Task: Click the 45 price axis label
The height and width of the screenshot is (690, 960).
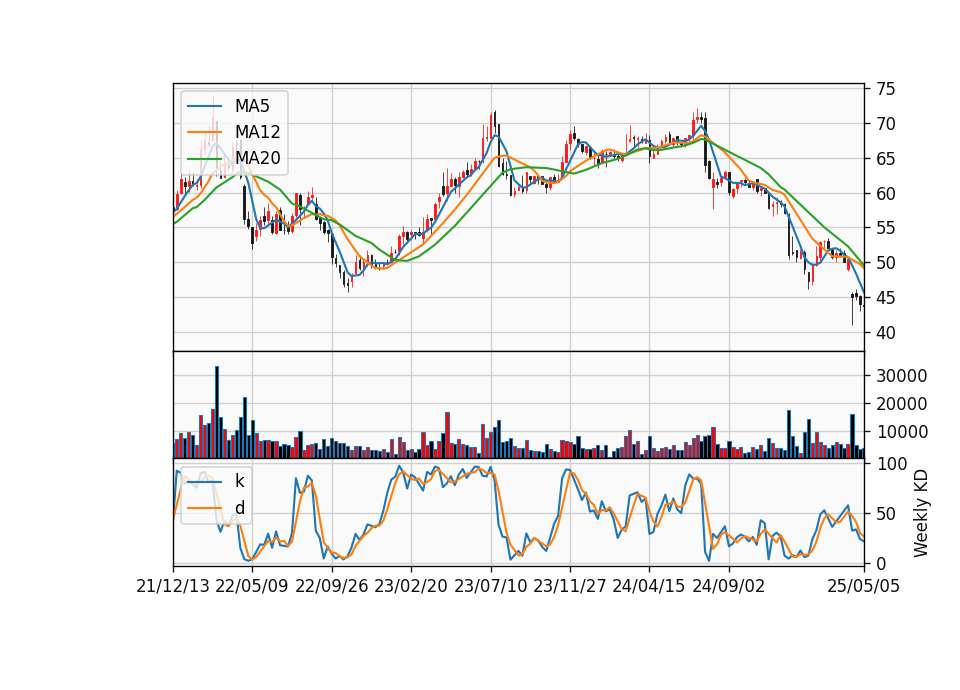Action: pyautogui.click(x=885, y=298)
